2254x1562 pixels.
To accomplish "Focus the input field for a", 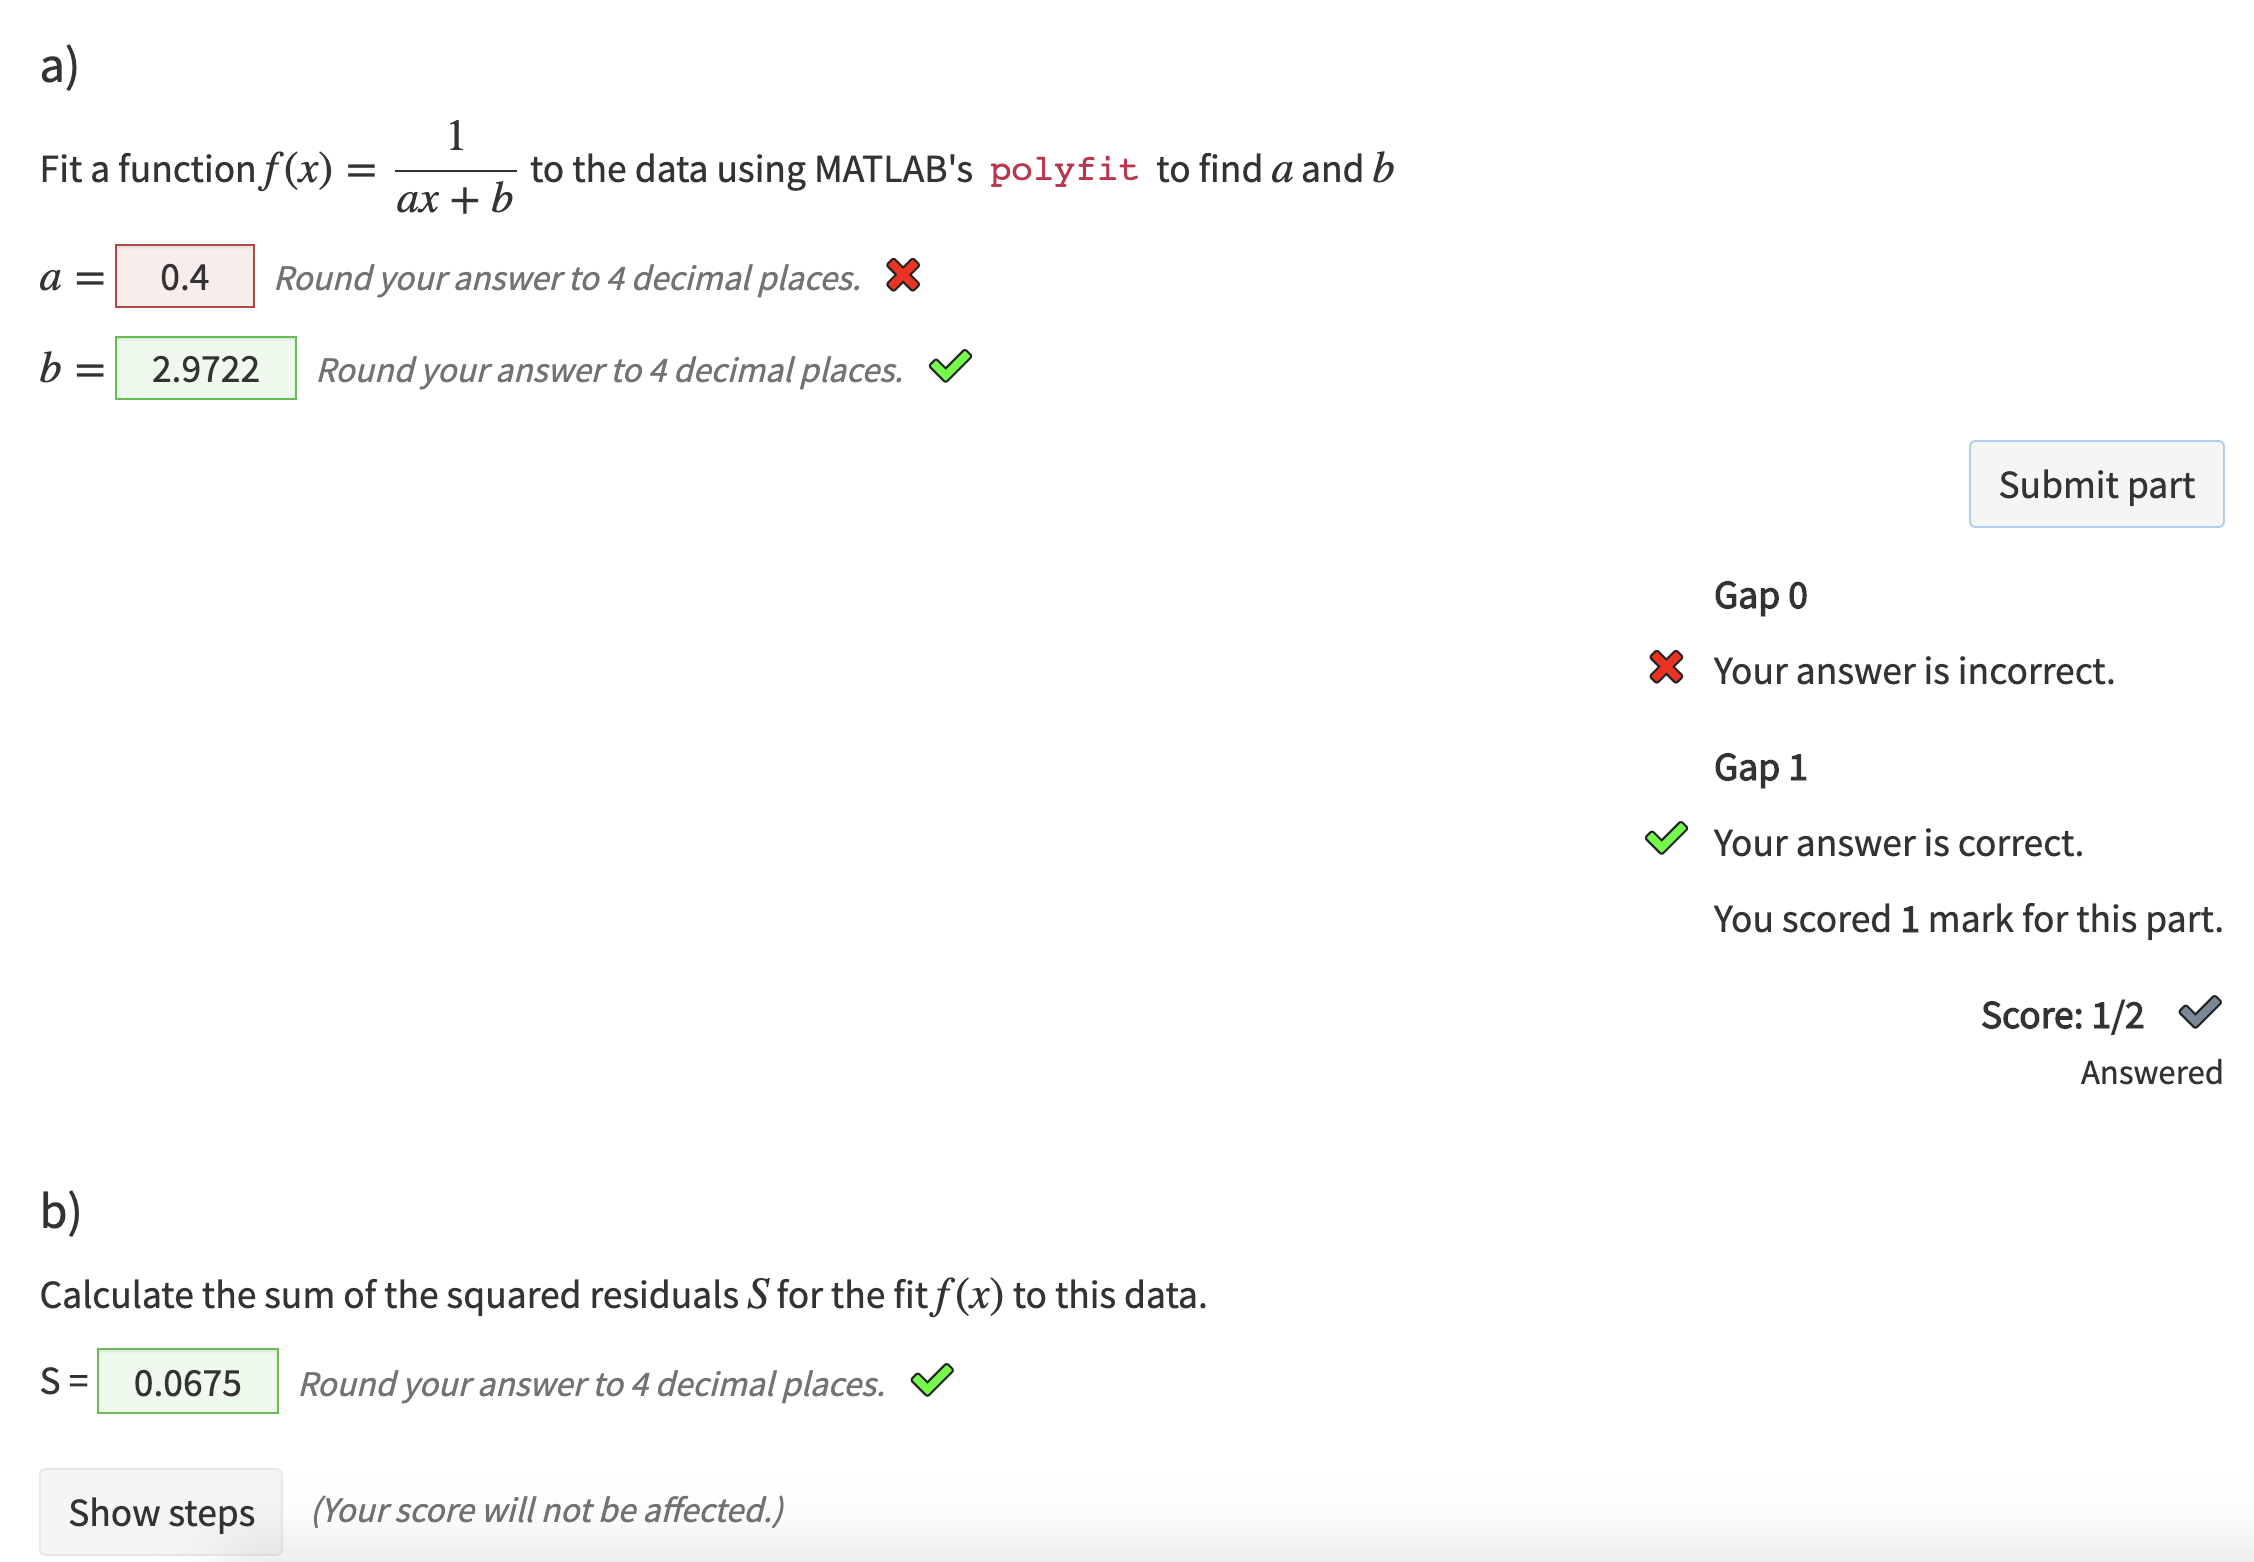I will point(185,277).
